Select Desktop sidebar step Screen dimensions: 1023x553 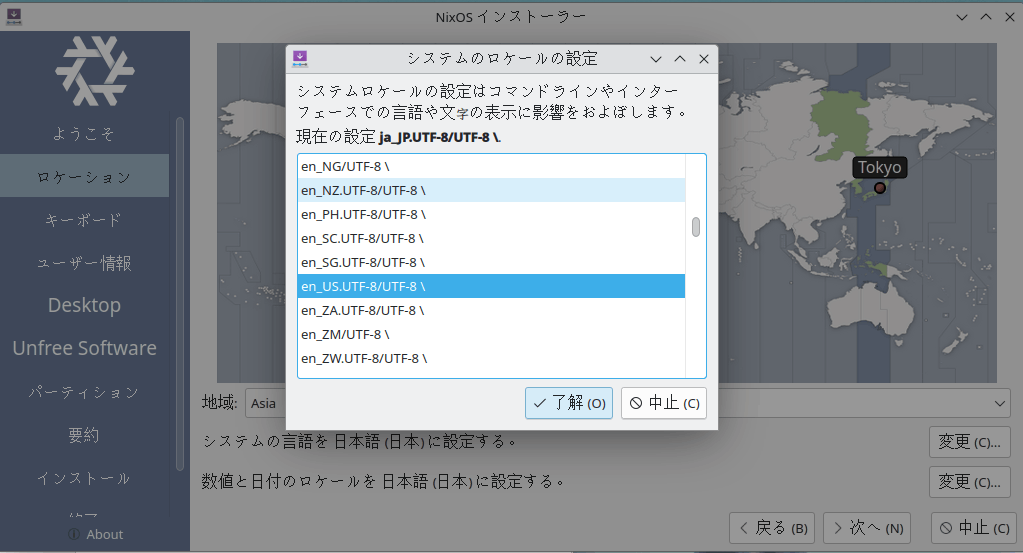tap(84, 305)
